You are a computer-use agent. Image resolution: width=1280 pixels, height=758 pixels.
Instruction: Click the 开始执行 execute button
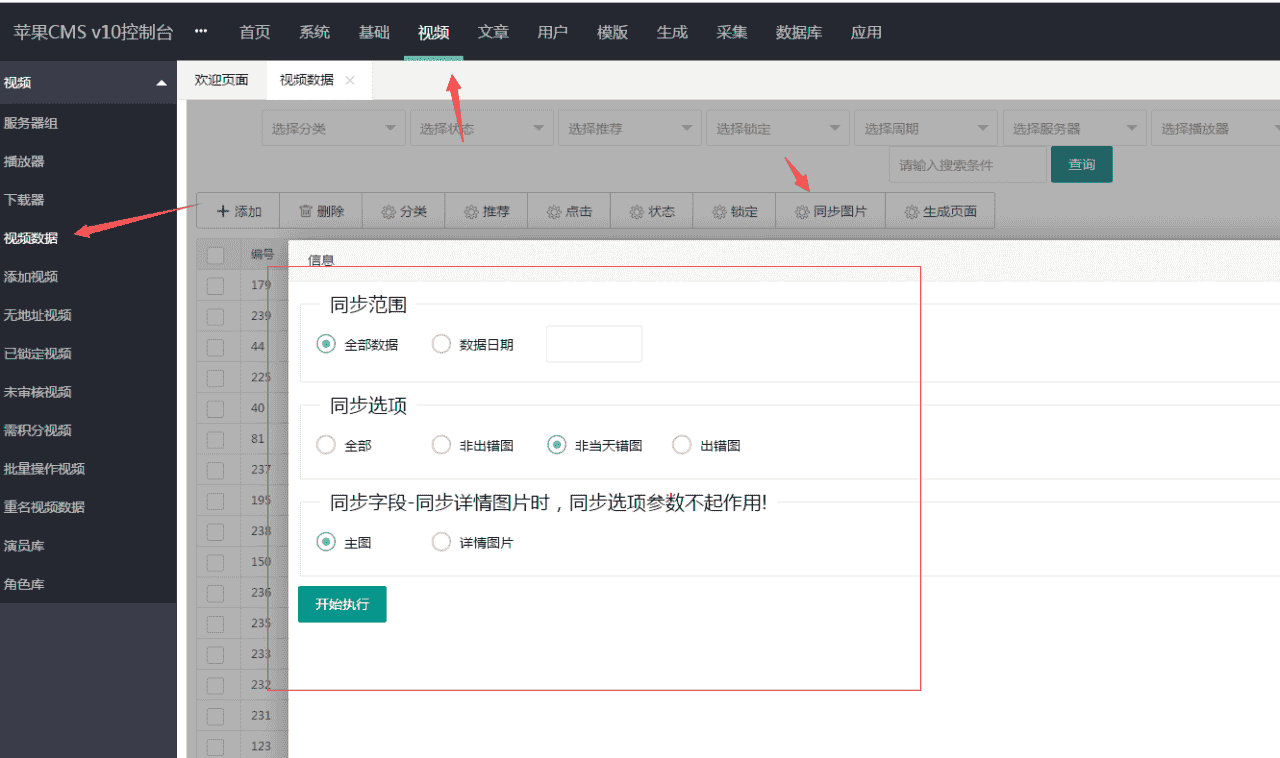[342, 604]
